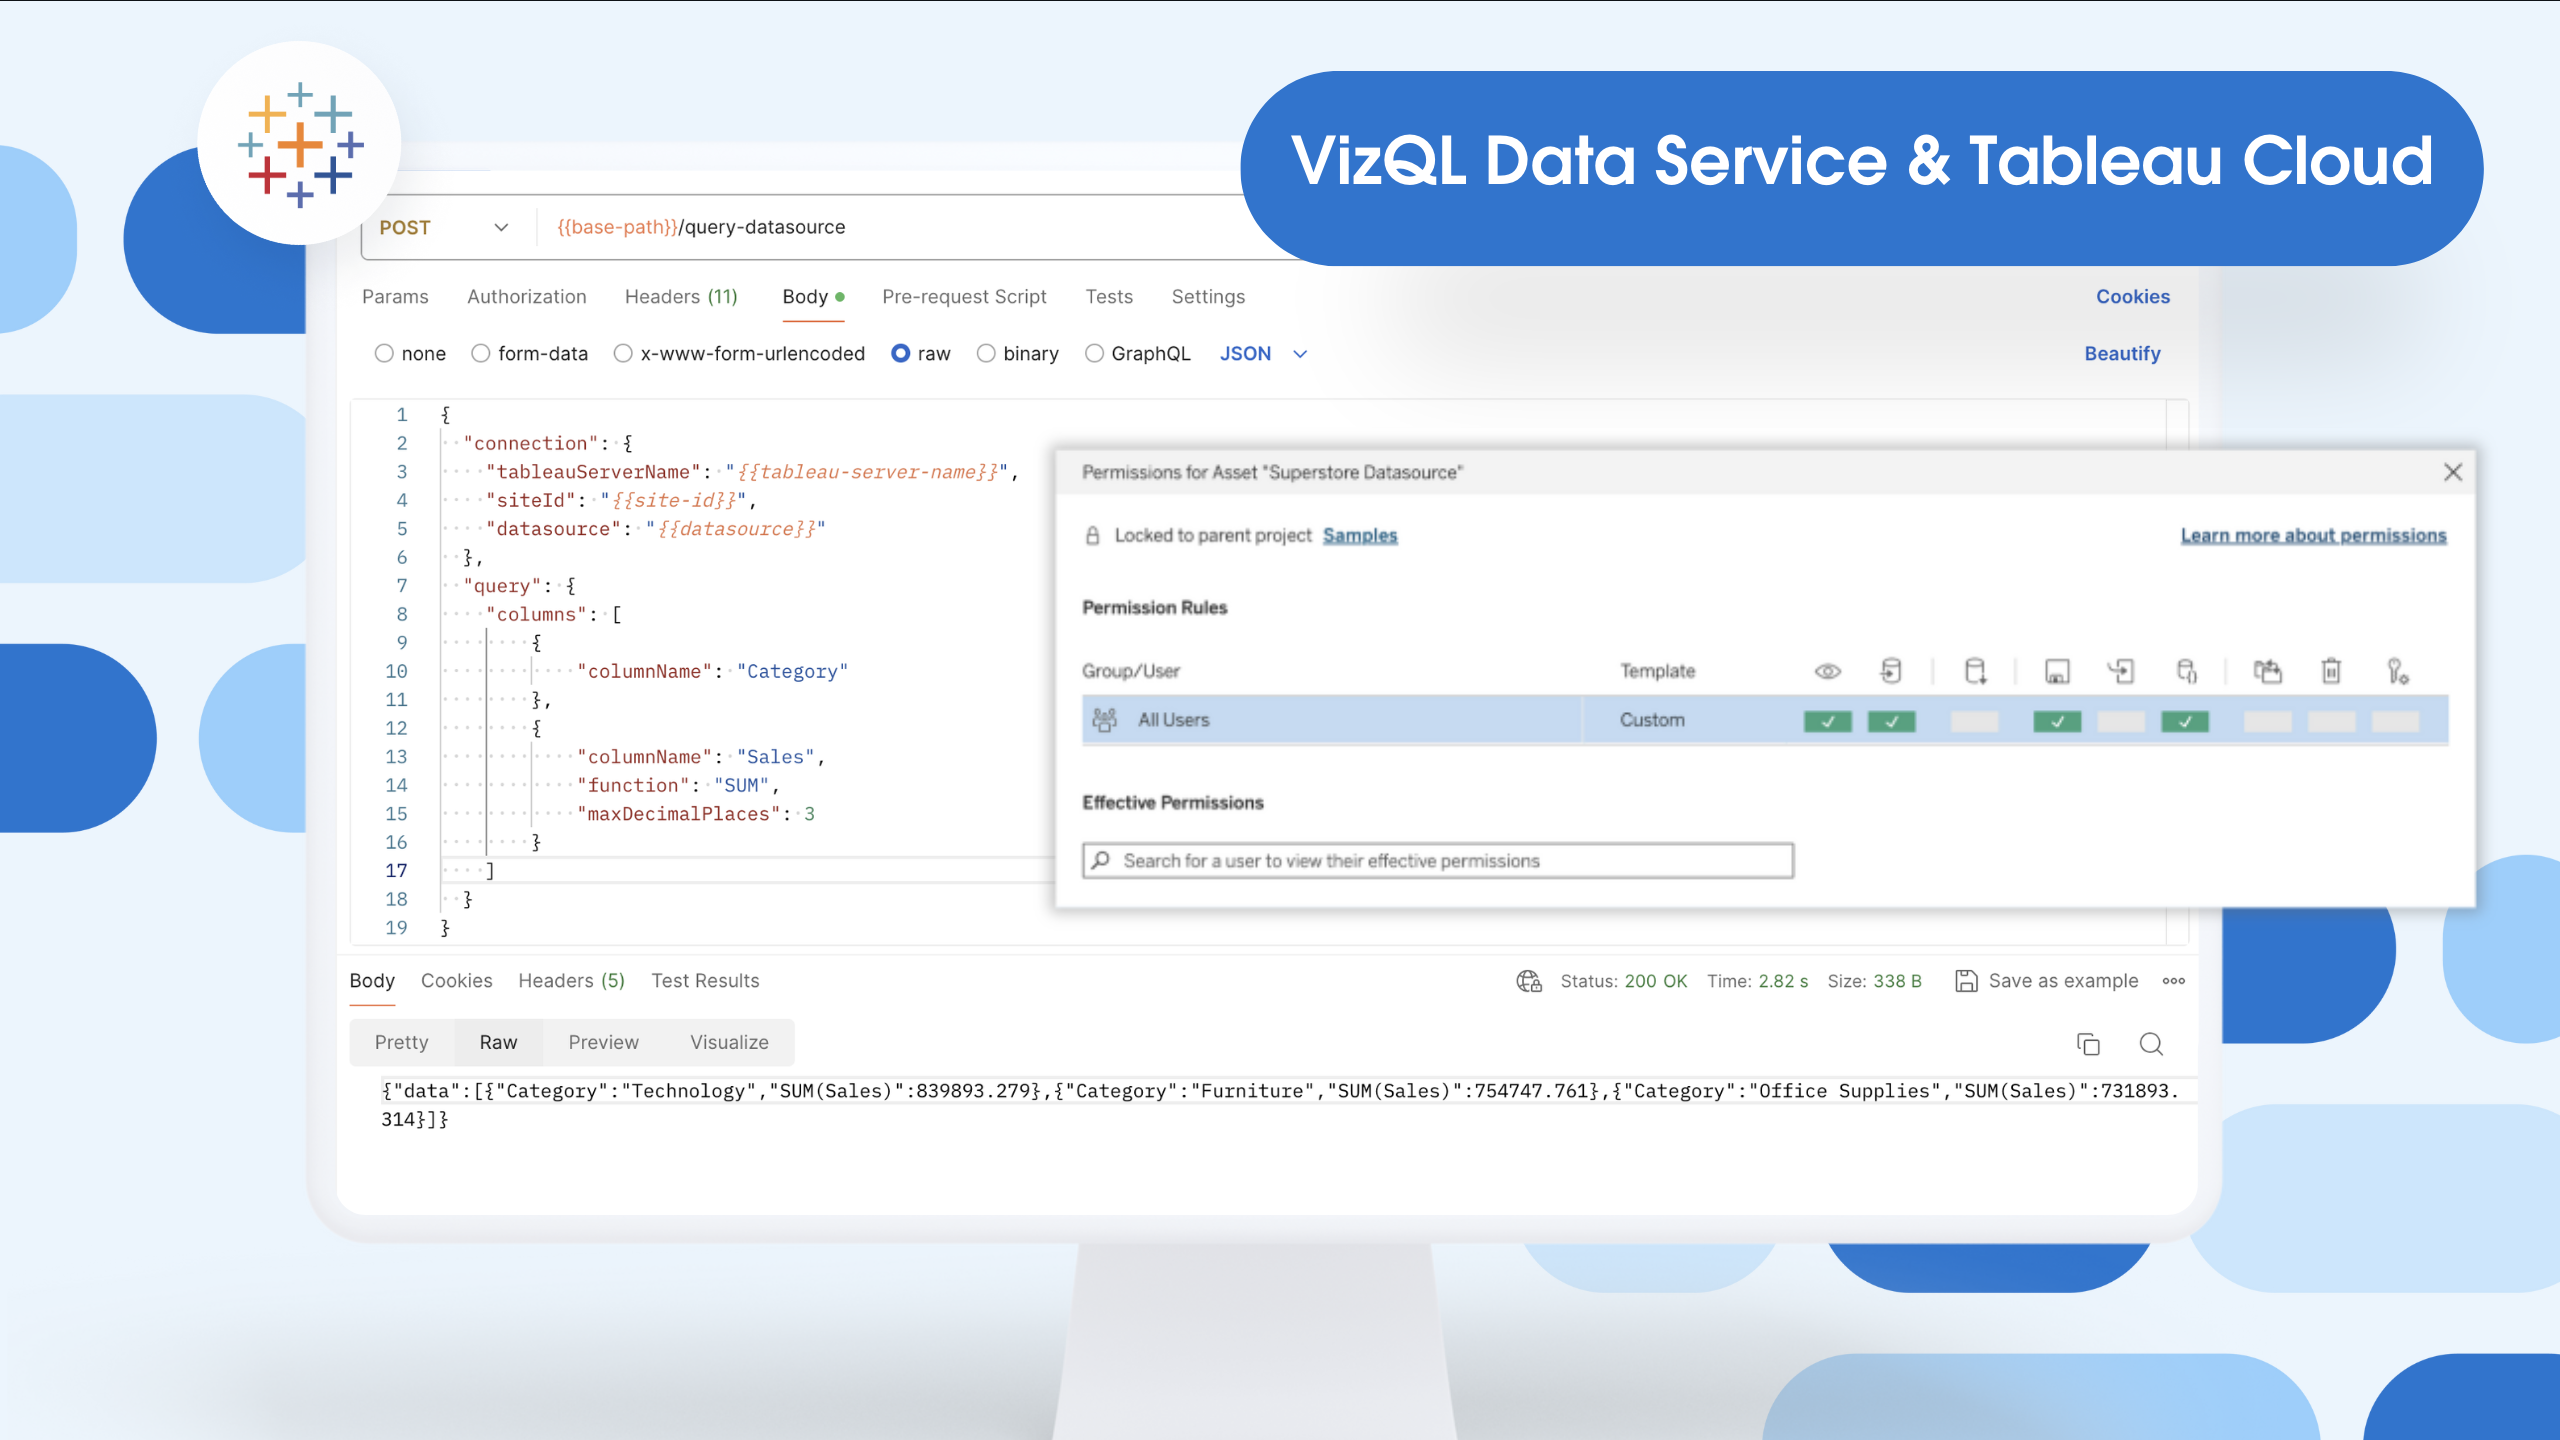Click Save as example
The height and width of the screenshot is (1440, 2560).
click(x=2046, y=981)
